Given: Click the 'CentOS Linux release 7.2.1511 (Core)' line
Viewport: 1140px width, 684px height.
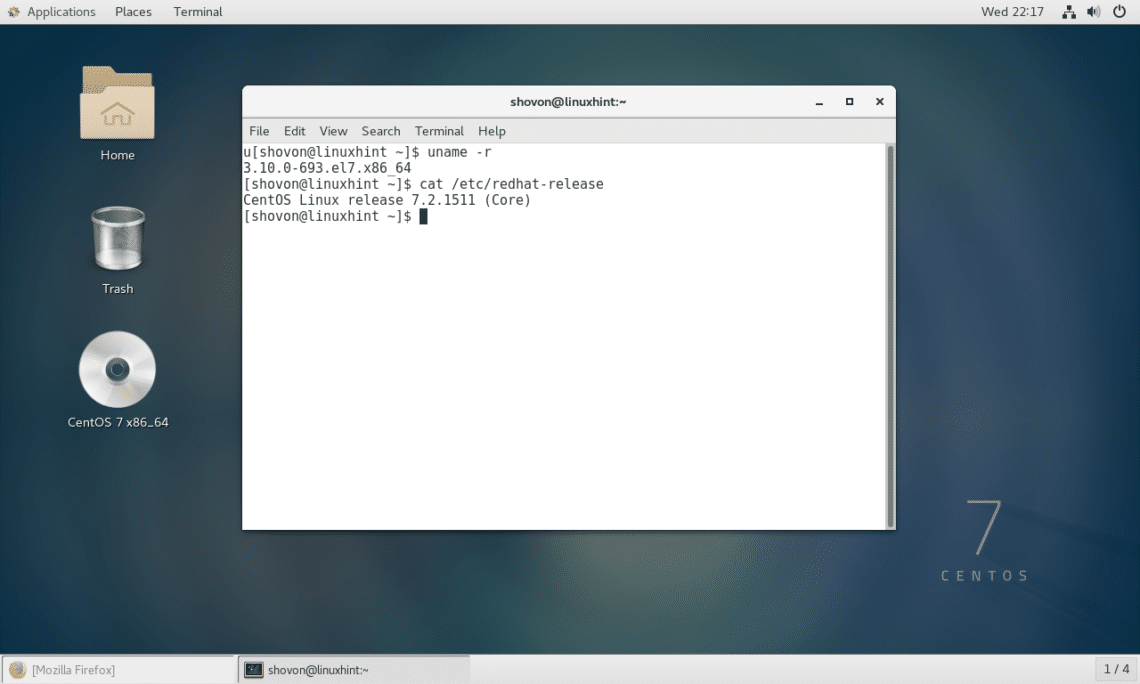Looking at the screenshot, I should coord(387,200).
